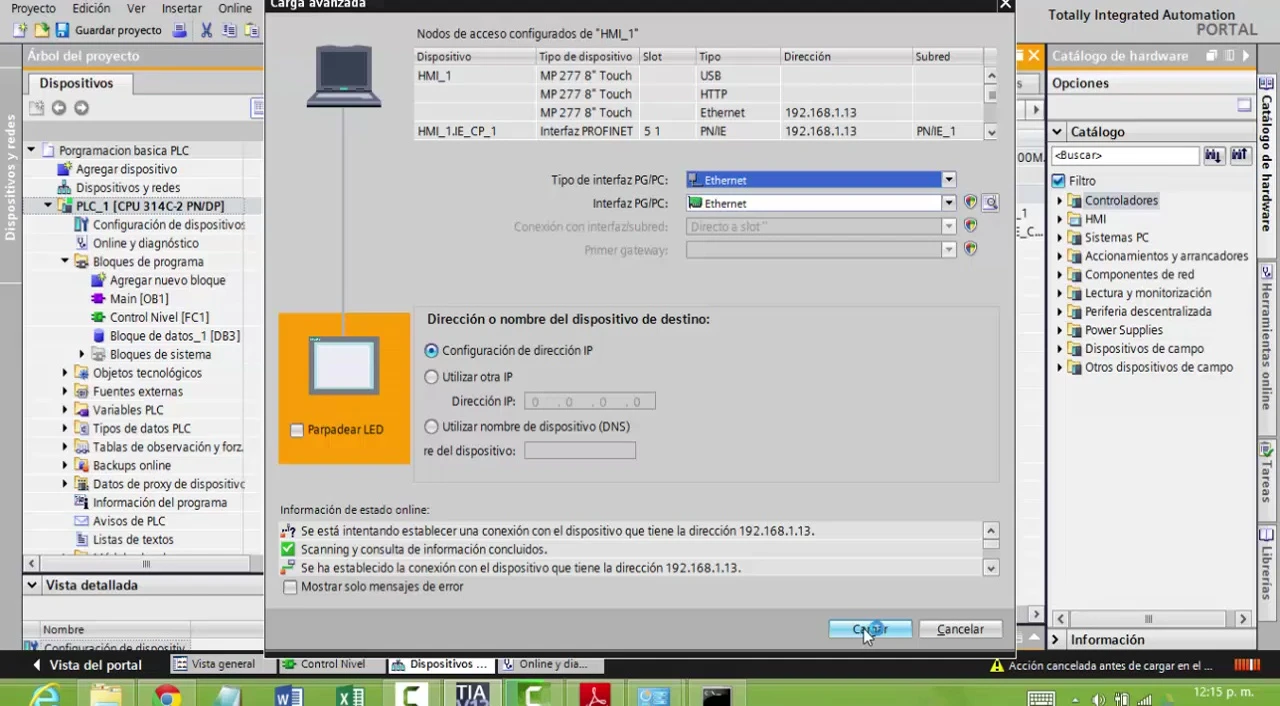This screenshot has height=706, width=1280.
Task: Enable Parpadear LED checkbox
Action: click(296, 430)
